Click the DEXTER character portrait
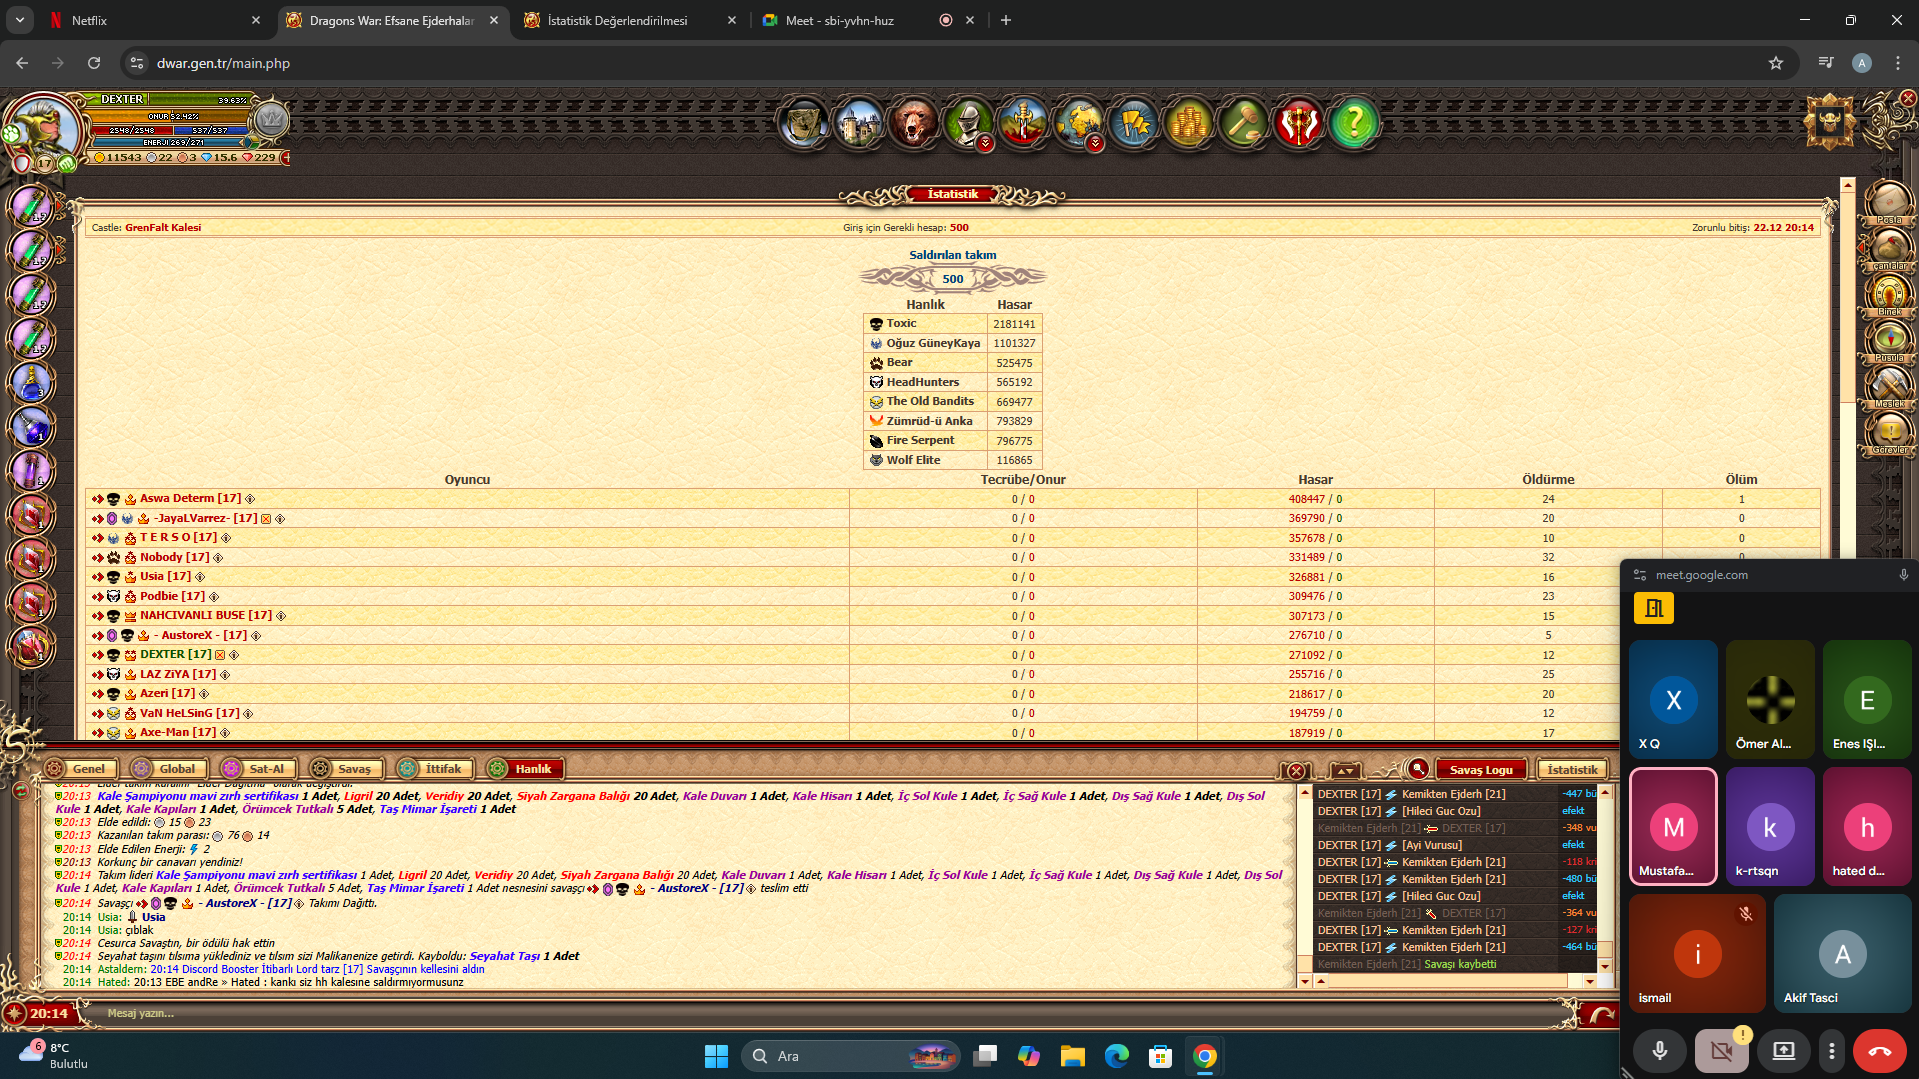 [44, 130]
